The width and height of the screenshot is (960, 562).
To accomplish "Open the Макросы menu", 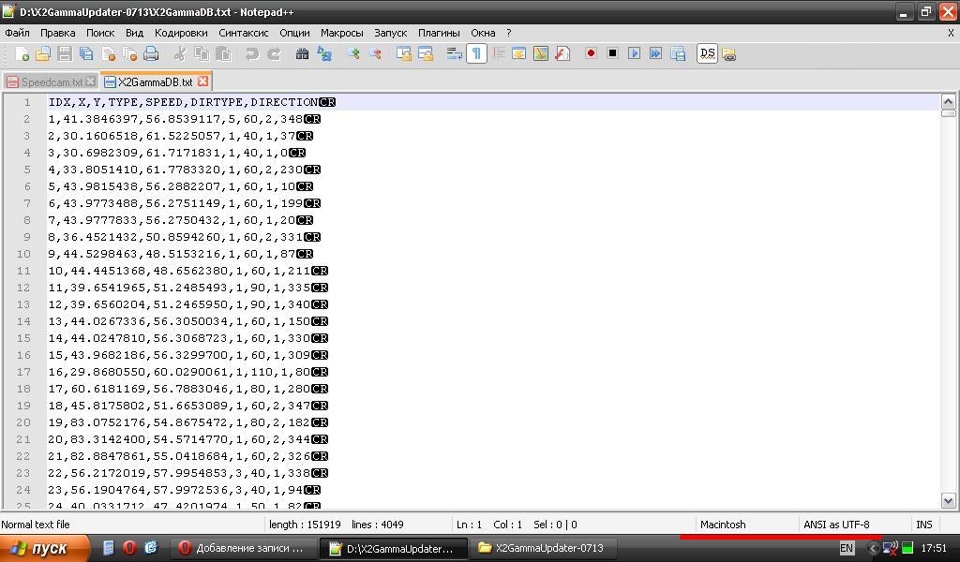I will click(x=342, y=33).
